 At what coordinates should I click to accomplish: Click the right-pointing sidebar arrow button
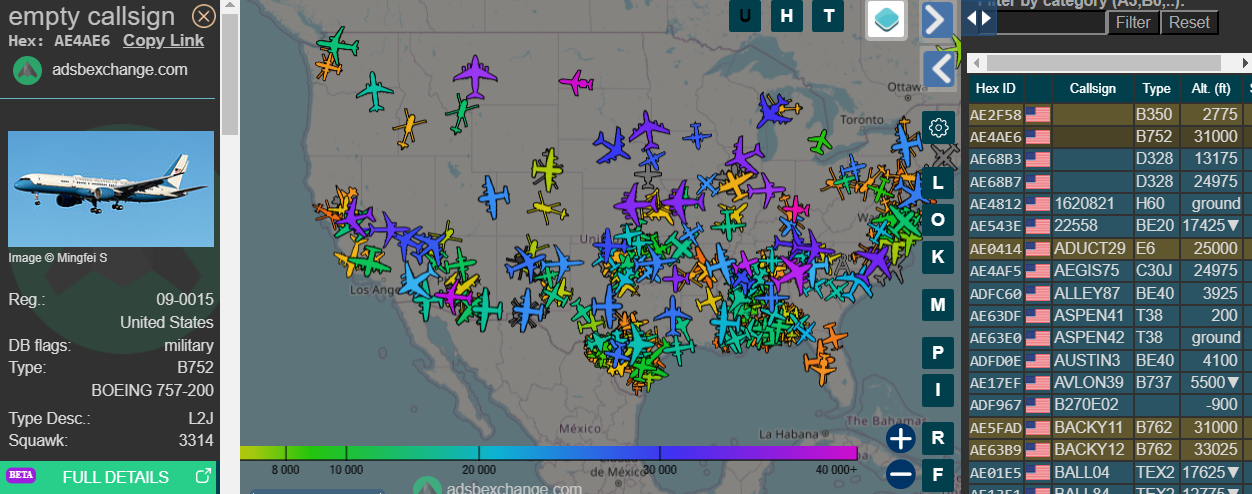[x=937, y=19]
